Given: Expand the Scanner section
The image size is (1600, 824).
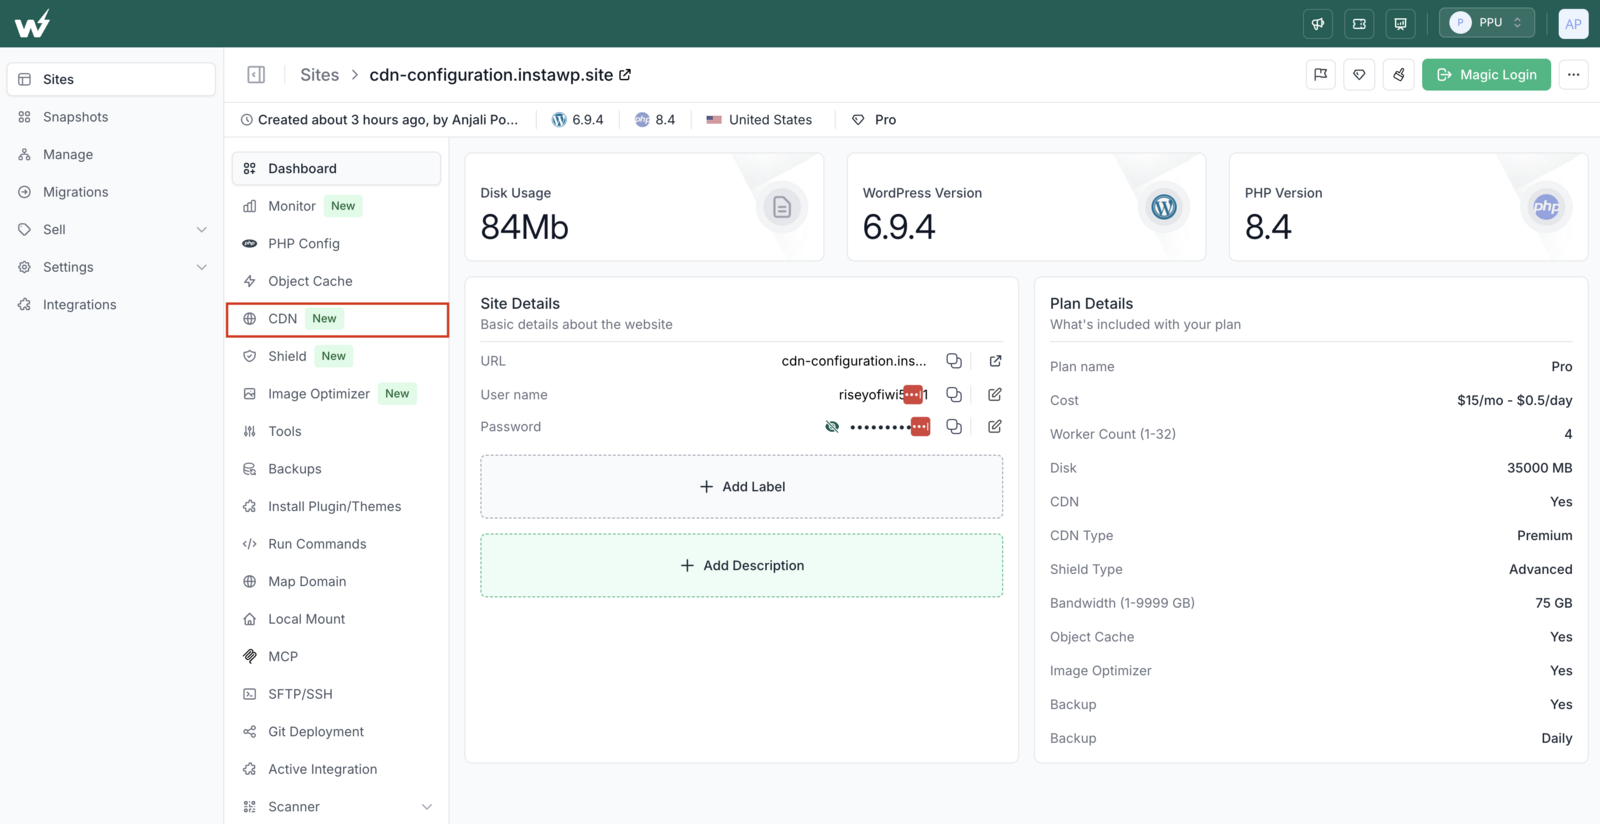Looking at the screenshot, I should click(x=338, y=807).
